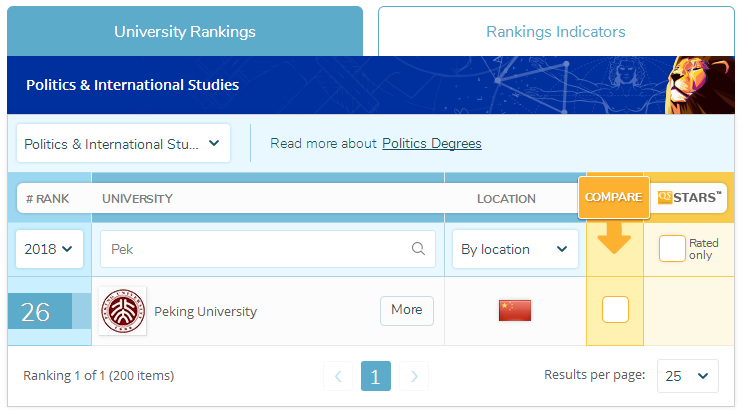Select the University Rankings tab
The width and height of the screenshot is (741, 413).
coord(184,32)
